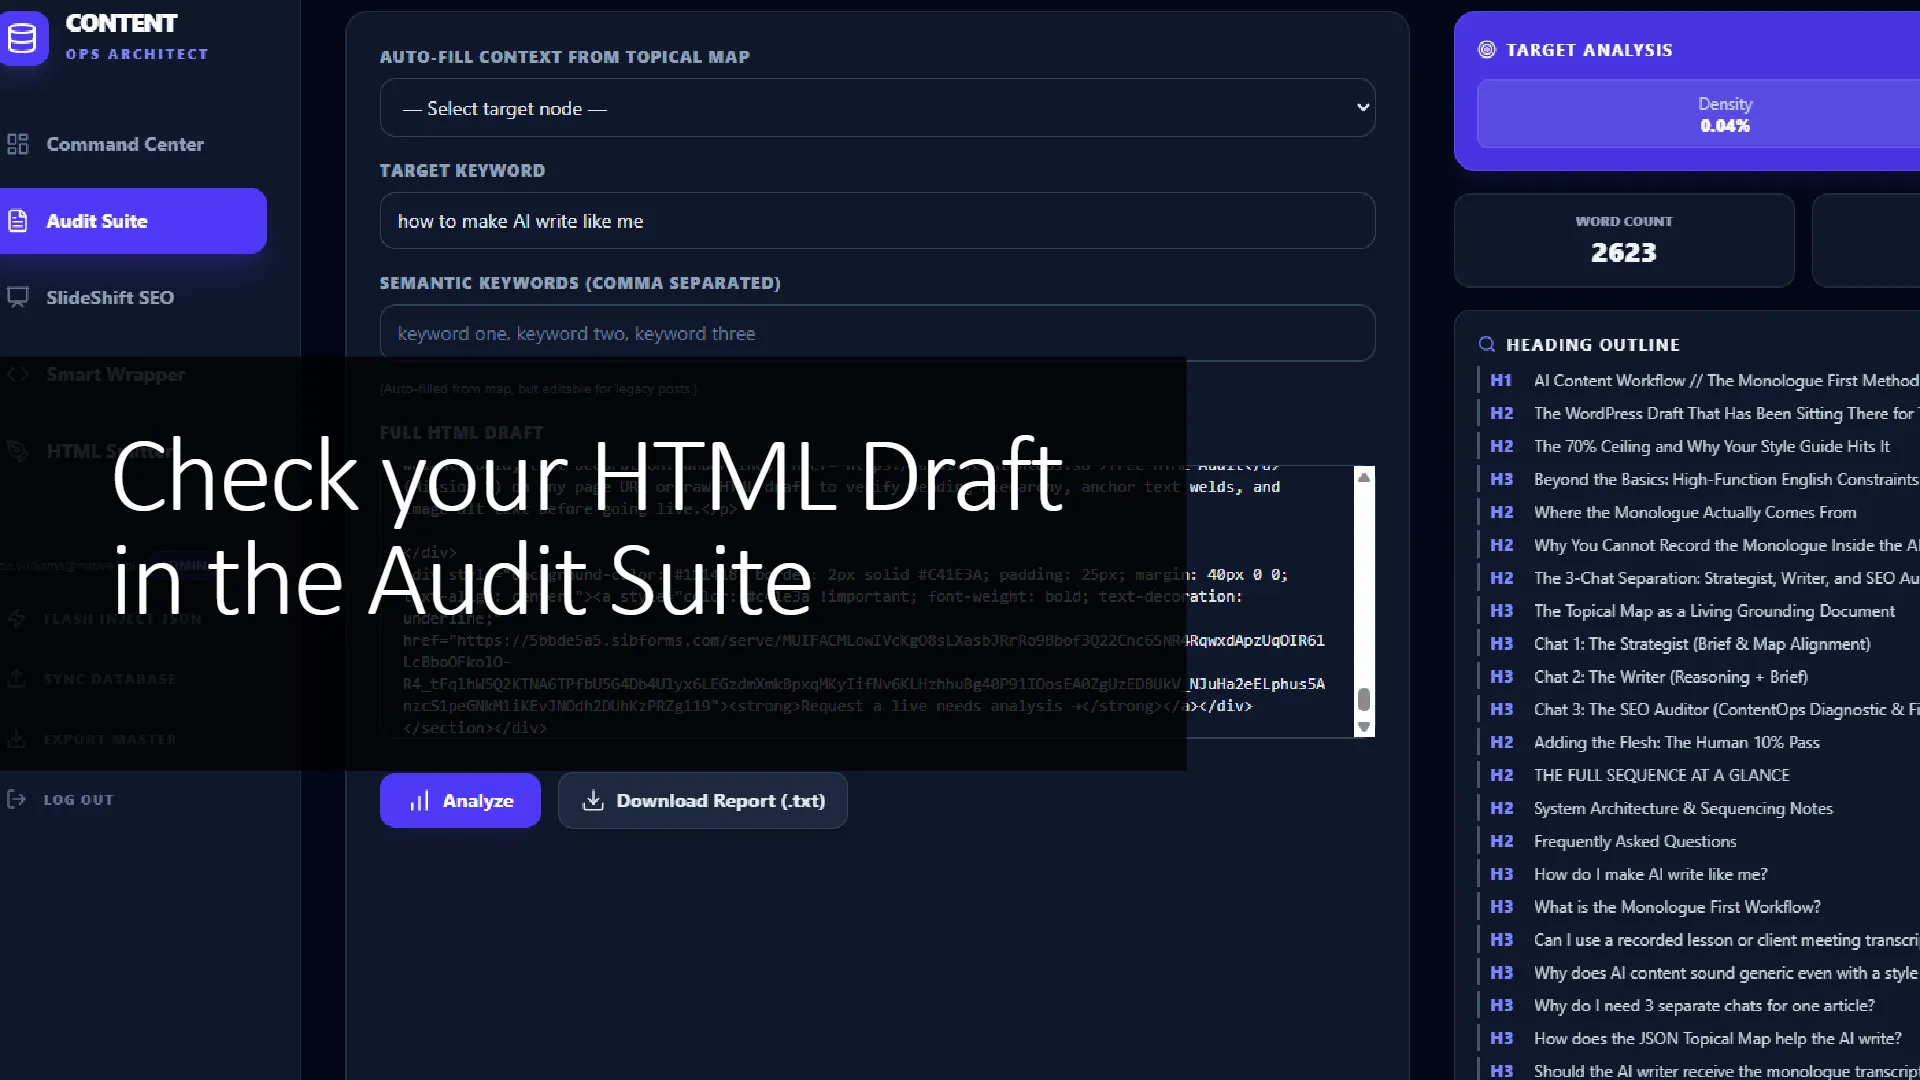
Task: Click the HTML draft scrollbar down arrow
Action: point(1364,727)
